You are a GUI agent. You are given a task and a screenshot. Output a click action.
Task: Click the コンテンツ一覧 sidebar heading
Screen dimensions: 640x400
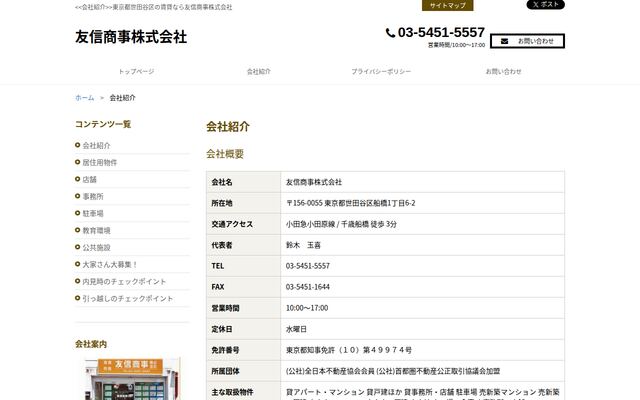click(103, 124)
